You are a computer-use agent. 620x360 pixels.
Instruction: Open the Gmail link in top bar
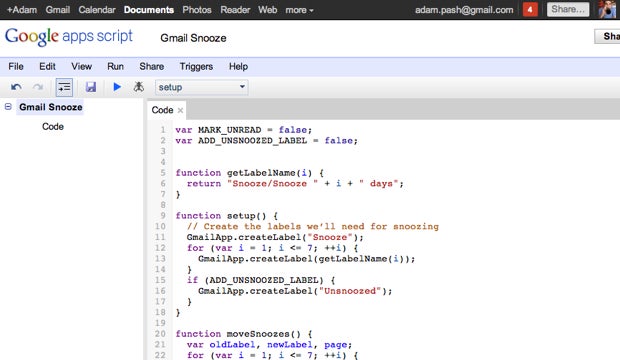(58, 10)
